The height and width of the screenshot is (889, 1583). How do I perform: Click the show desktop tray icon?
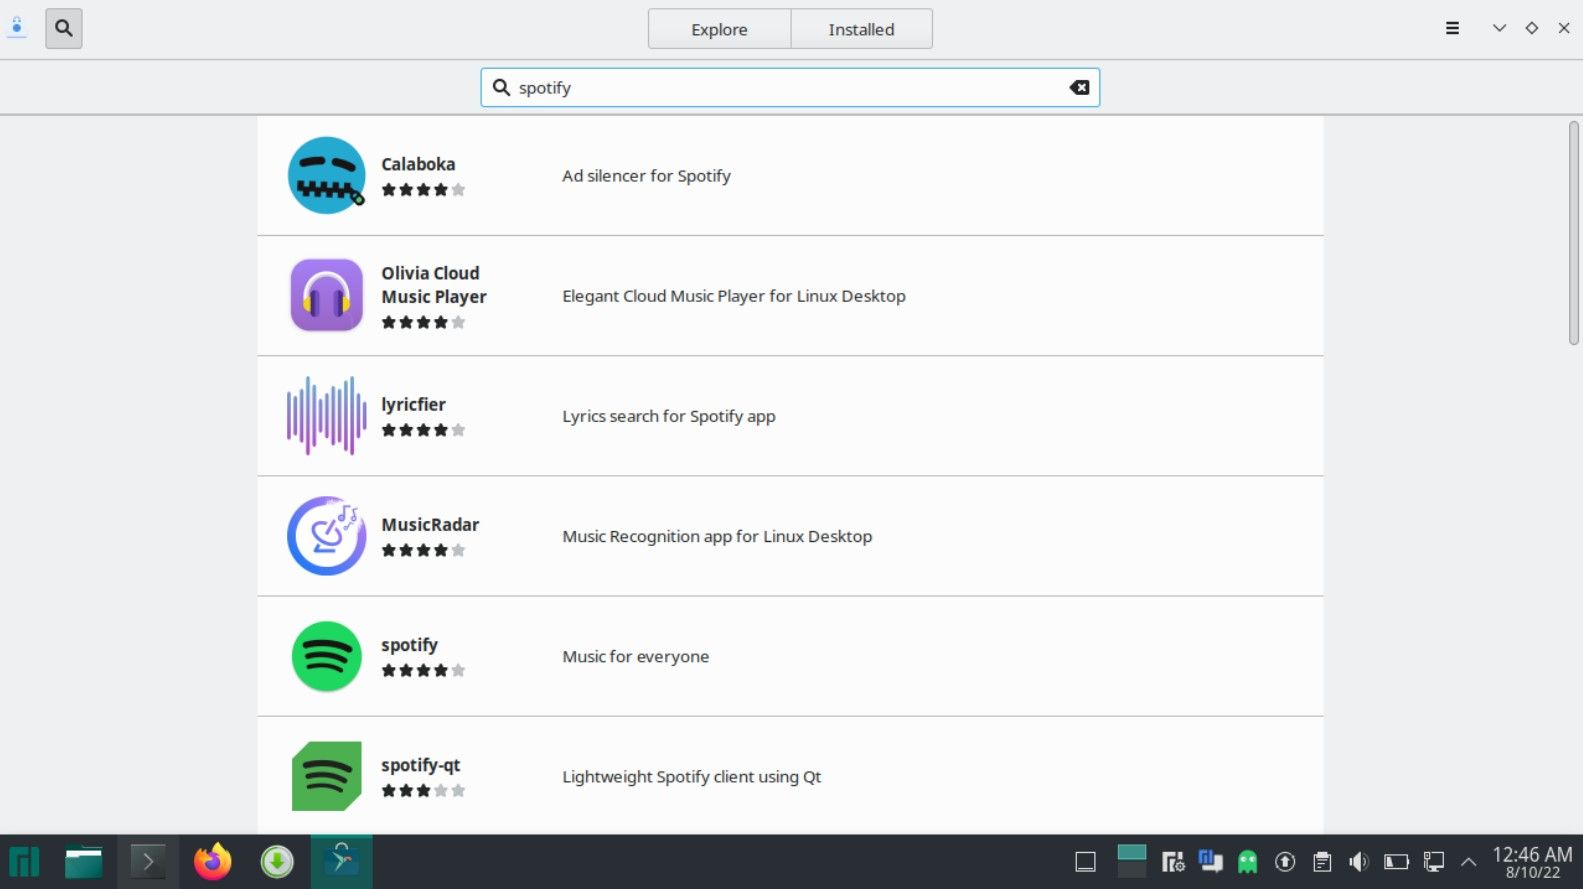[1085, 862]
